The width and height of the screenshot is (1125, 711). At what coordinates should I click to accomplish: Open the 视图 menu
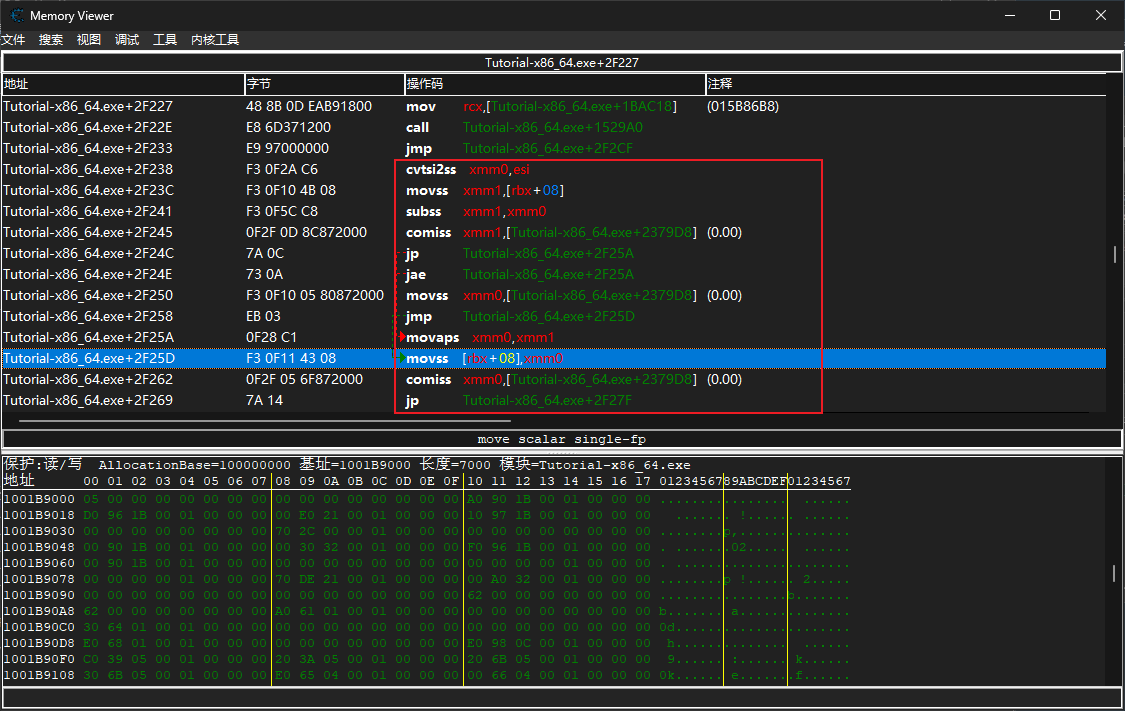[x=89, y=40]
